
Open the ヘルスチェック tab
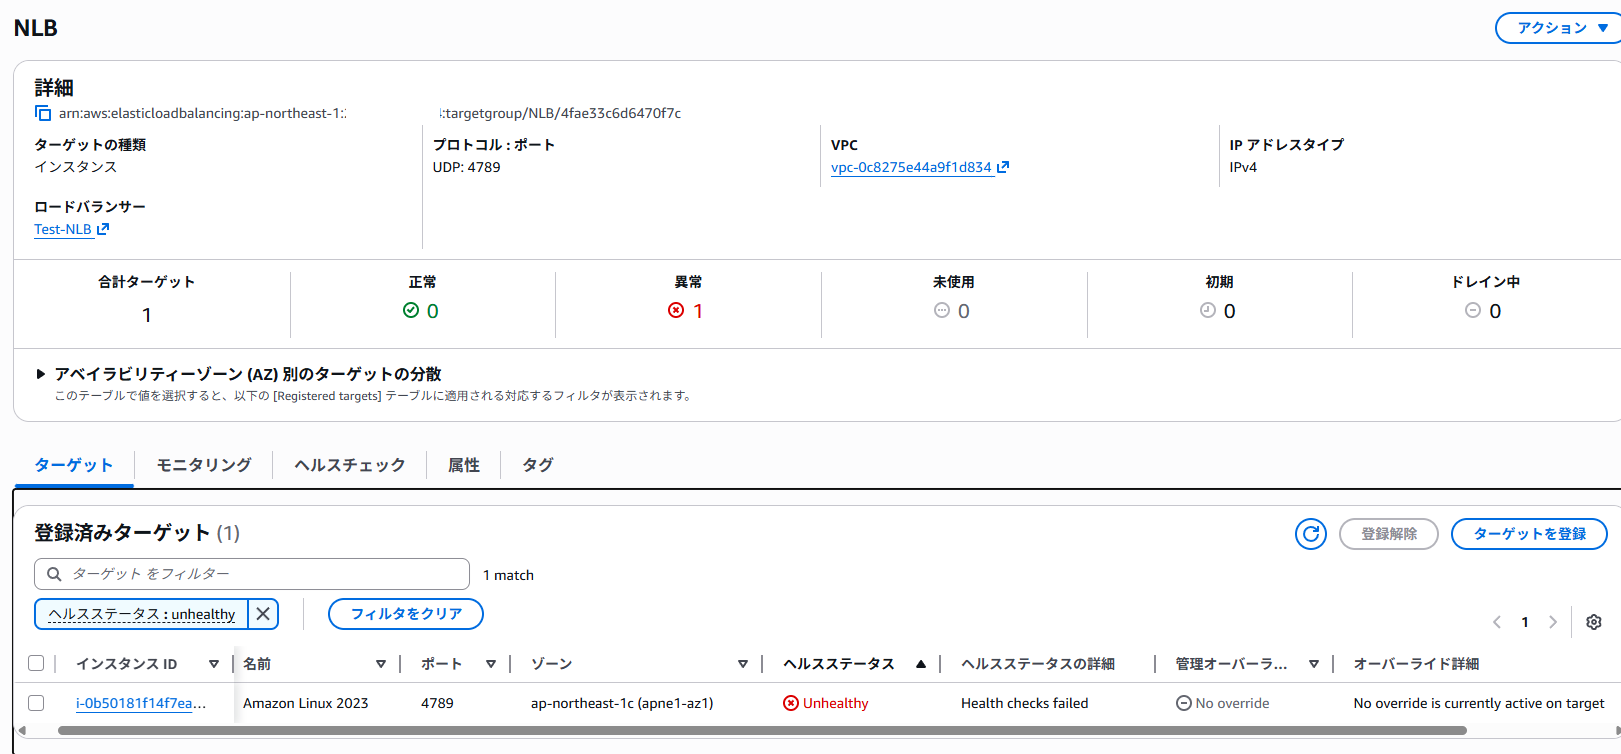350,465
